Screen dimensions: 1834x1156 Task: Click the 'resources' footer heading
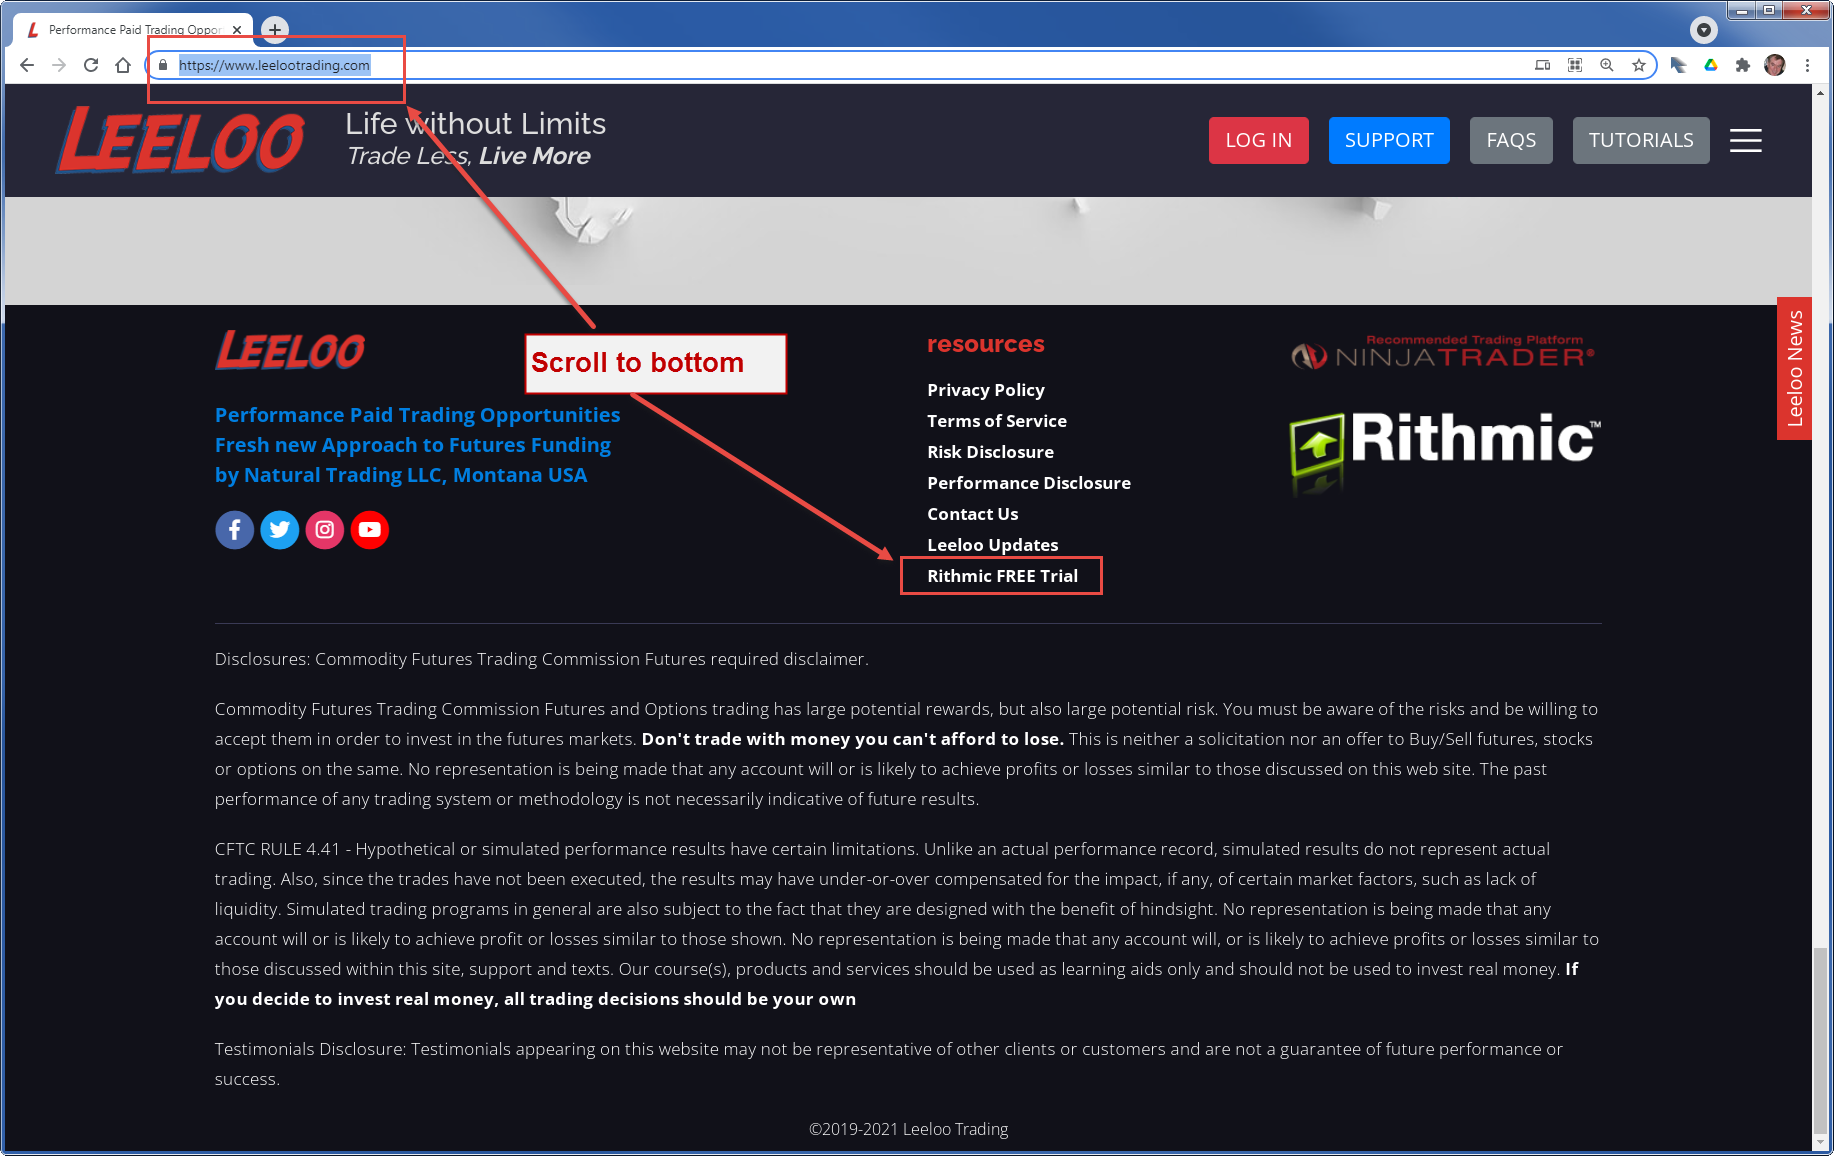click(x=986, y=344)
